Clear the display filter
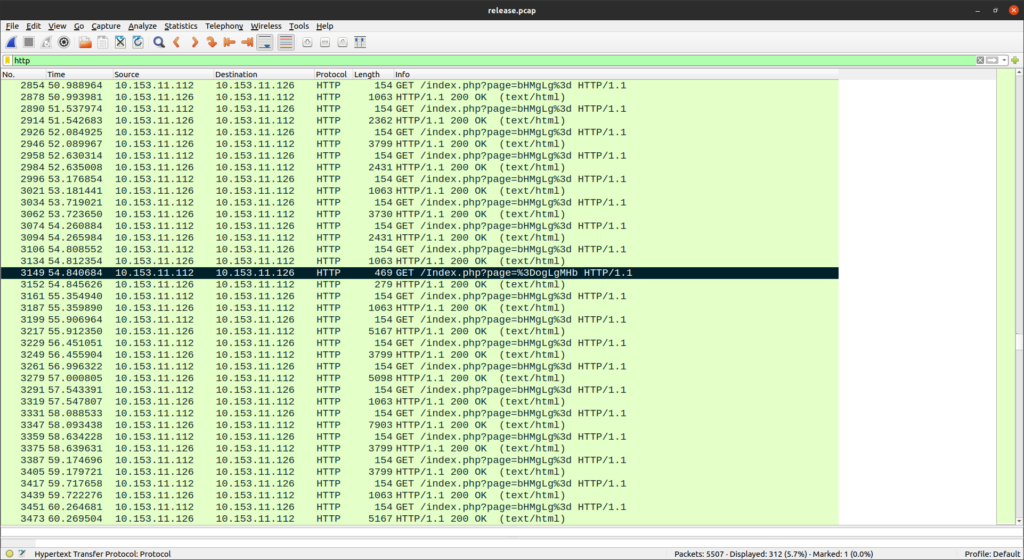This screenshot has width=1024, height=560. tap(980, 60)
